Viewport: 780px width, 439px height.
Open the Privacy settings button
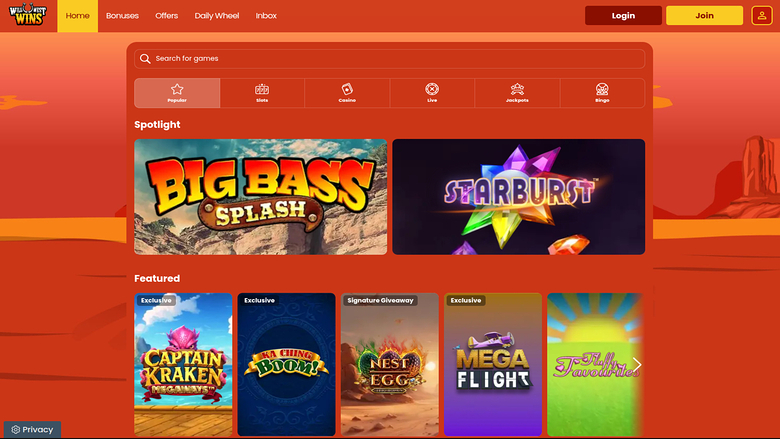click(x=32, y=429)
